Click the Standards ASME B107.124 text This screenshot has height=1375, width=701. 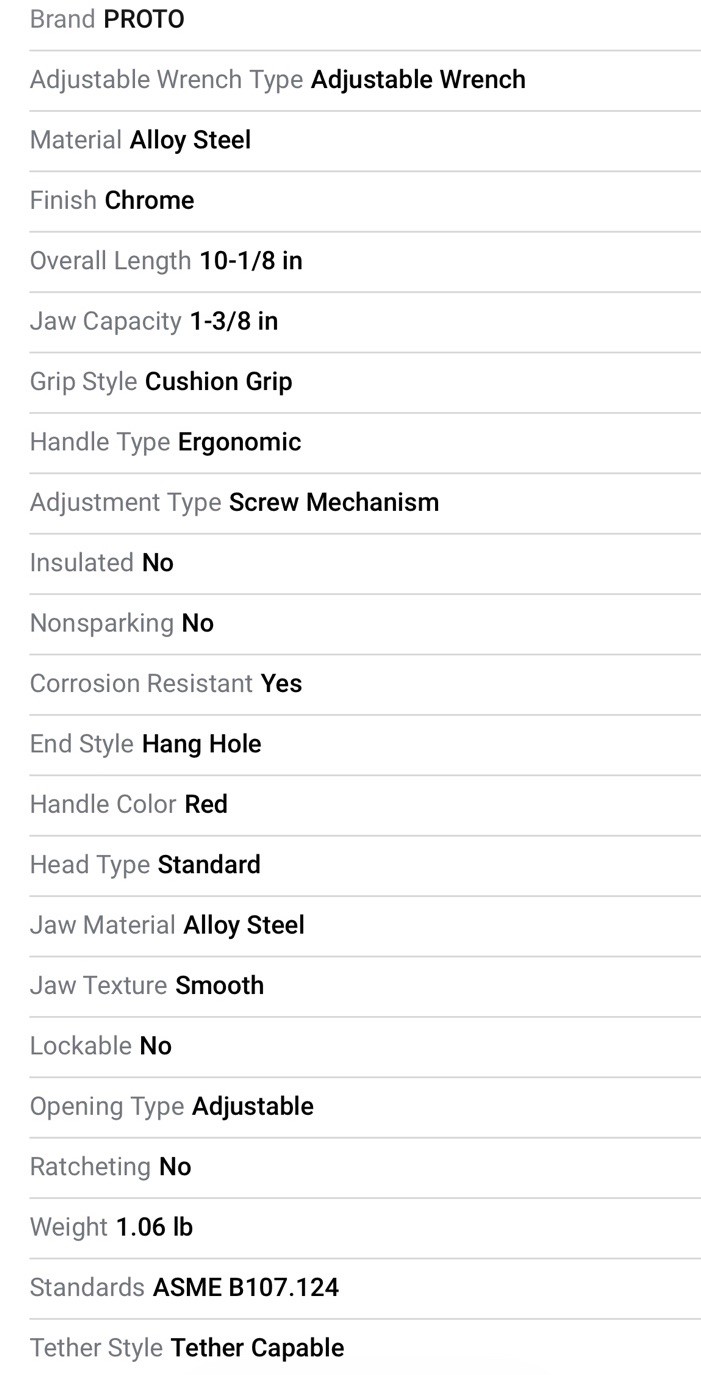(184, 1288)
